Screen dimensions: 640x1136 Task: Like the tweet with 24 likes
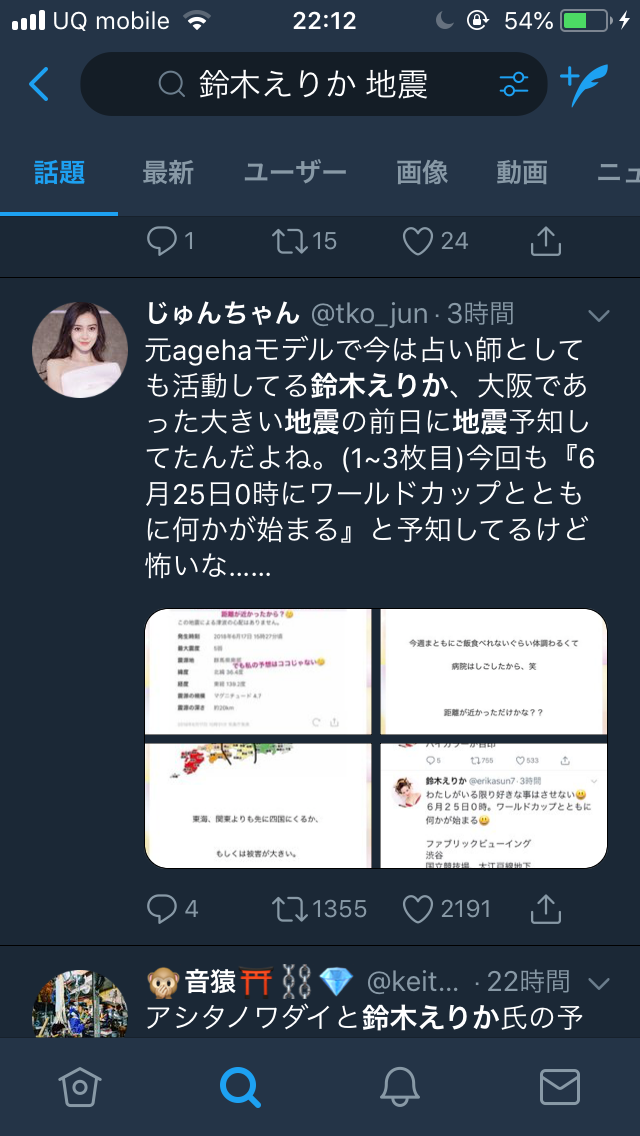pyautogui.click(x=417, y=241)
